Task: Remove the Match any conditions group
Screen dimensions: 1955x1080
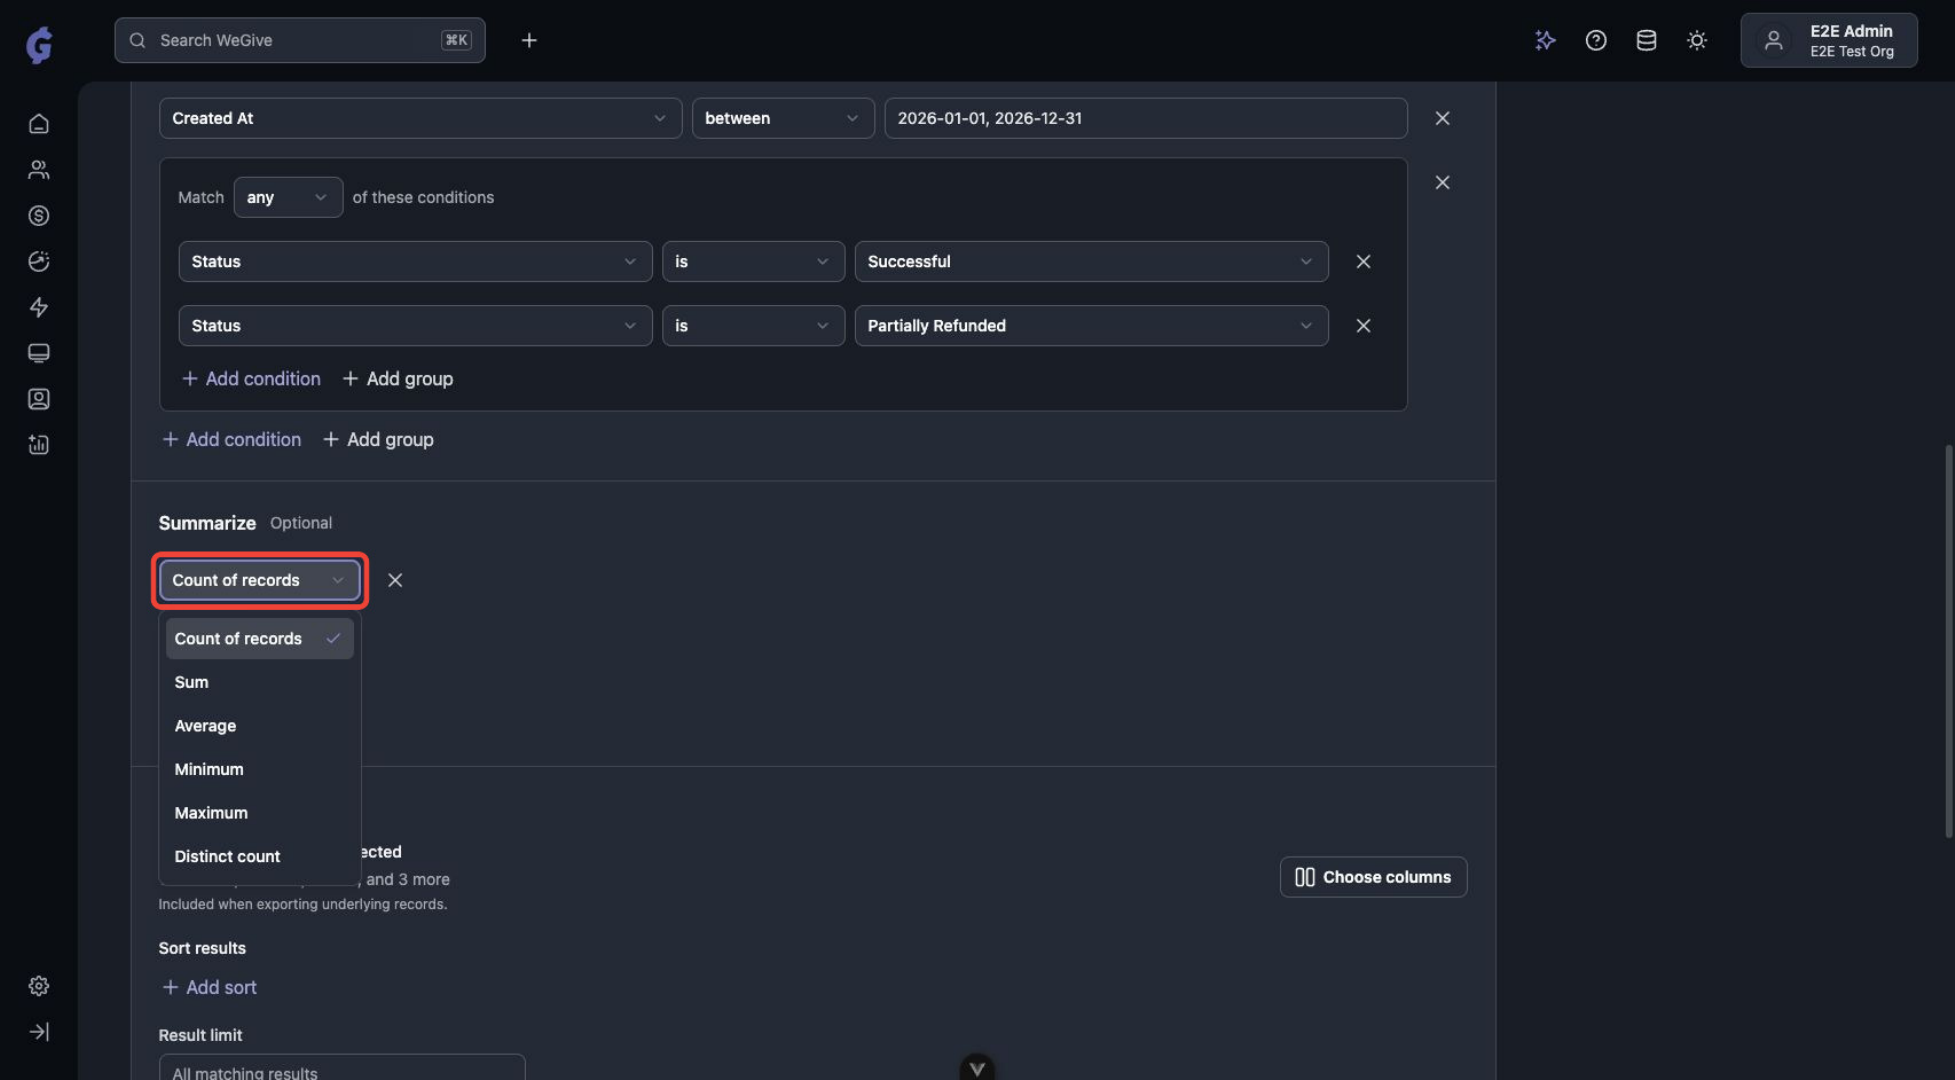Action: point(1442,183)
